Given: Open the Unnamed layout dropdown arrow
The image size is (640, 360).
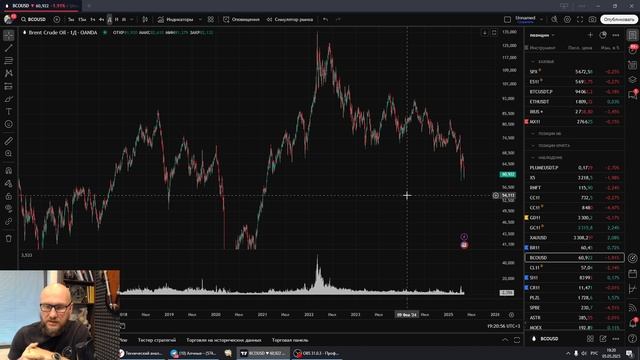Looking at the screenshot, I should click(542, 19).
